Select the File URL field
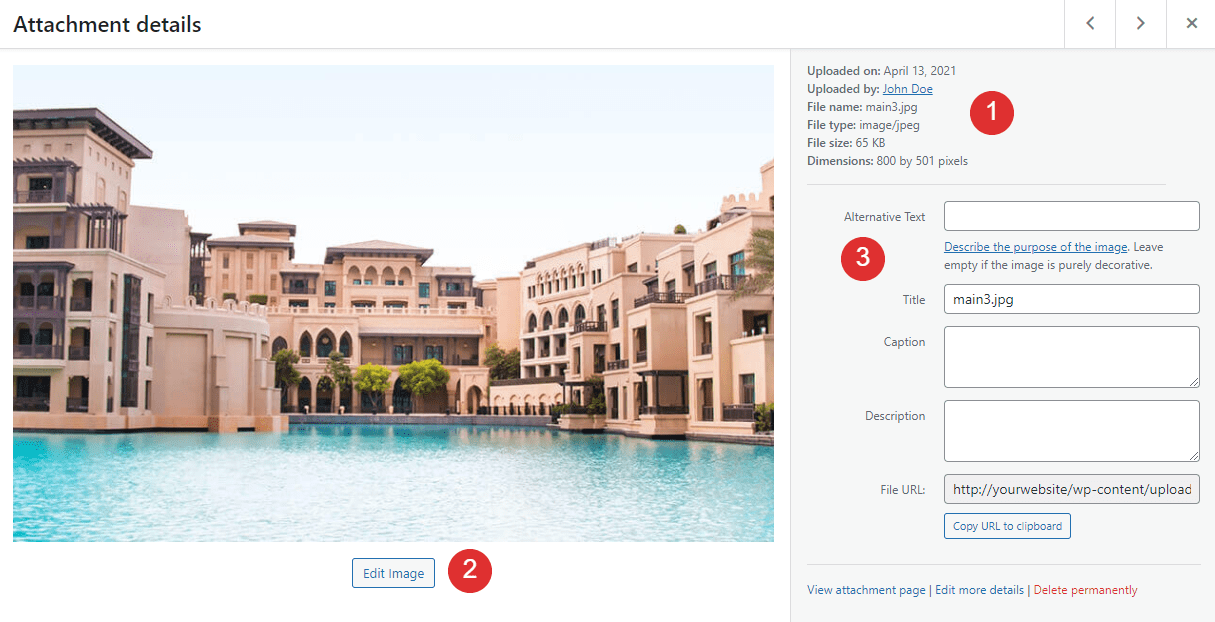This screenshot has width=1215, height=622. tap(1071, 489)
